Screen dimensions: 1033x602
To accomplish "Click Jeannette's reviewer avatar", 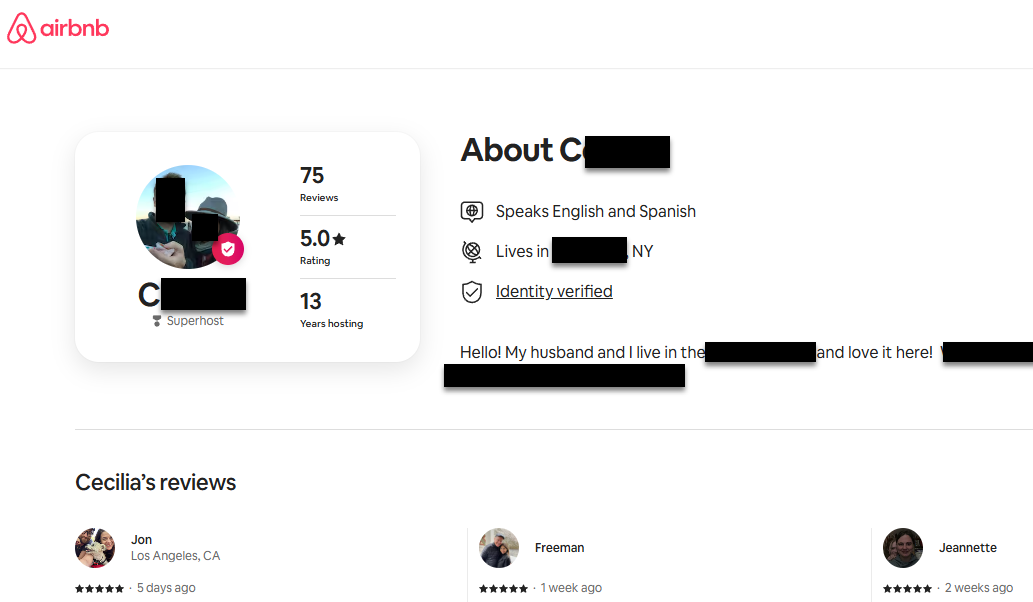I will pos(903,548).
